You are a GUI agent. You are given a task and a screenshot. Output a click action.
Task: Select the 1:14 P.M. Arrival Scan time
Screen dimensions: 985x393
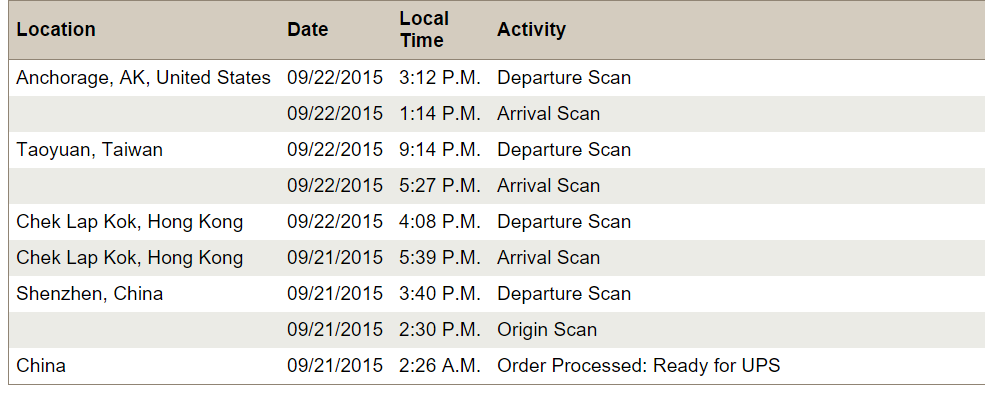(x=440, y=114)
